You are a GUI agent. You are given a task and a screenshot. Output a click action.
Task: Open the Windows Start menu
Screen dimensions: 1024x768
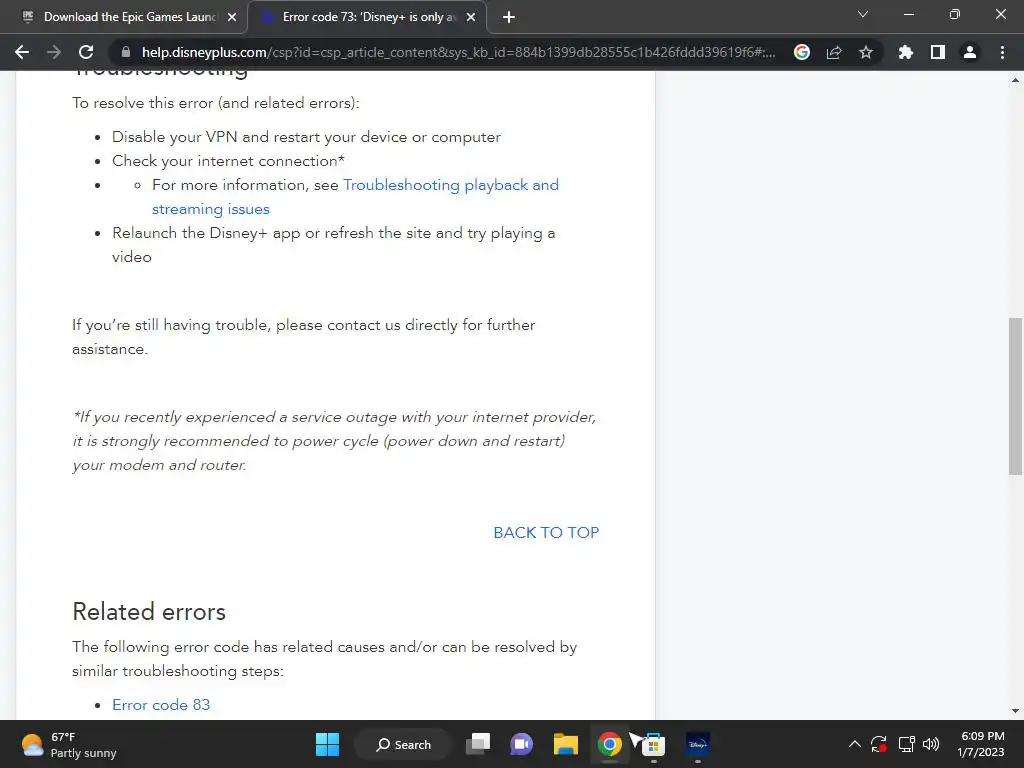(327, 744)
